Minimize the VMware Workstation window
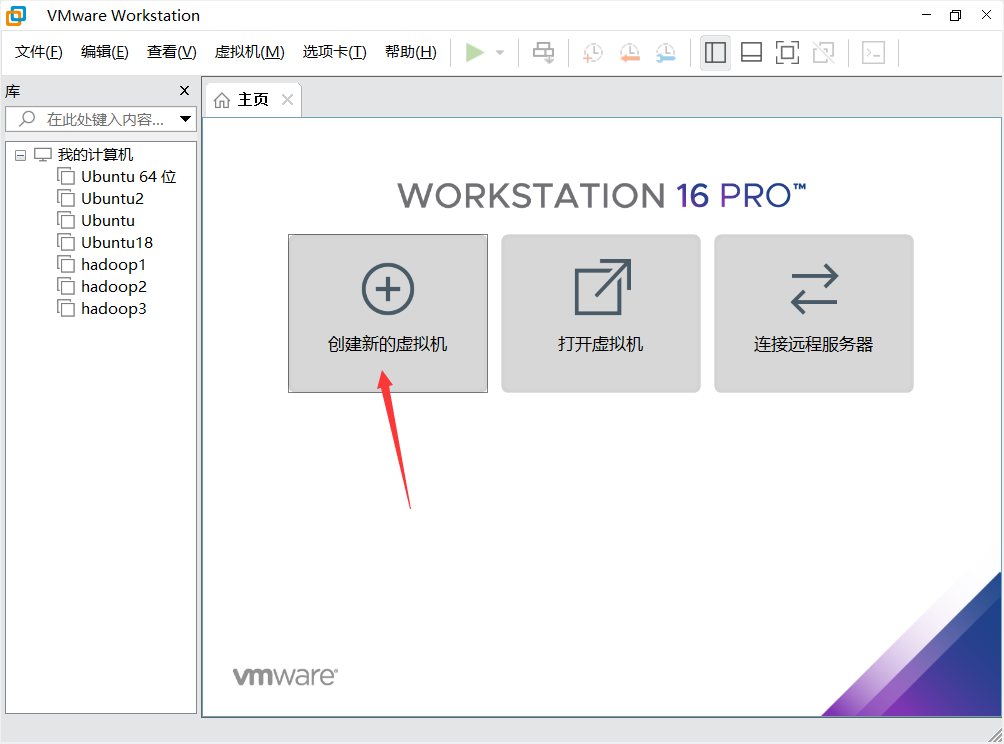This screenshot has width=1004, height=744. 926,15
